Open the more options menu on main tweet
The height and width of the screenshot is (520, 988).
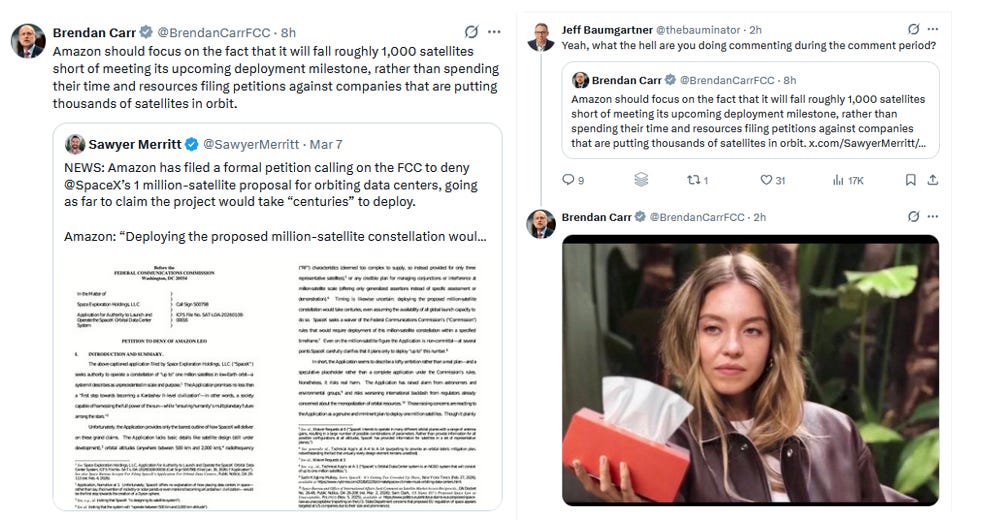click(x=495, y=32)
